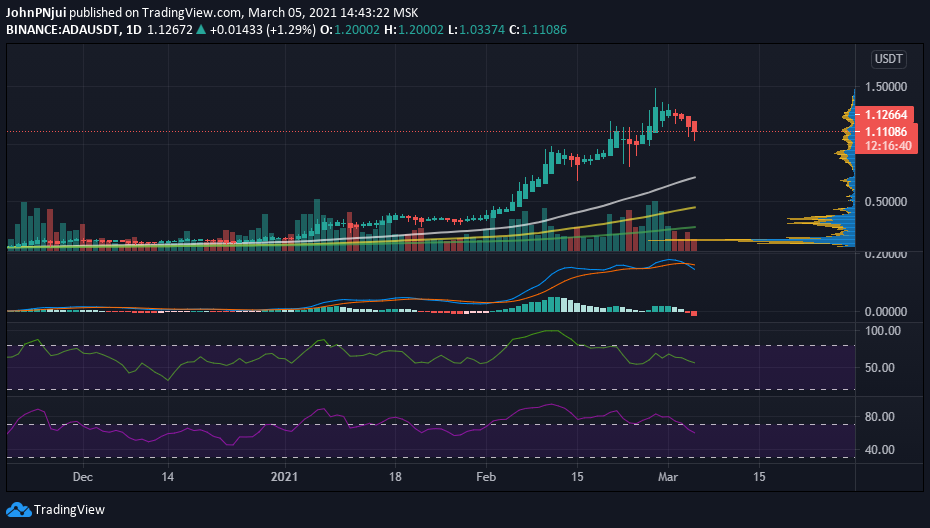Click the 14 date label on time axis

tap(168, 477)
